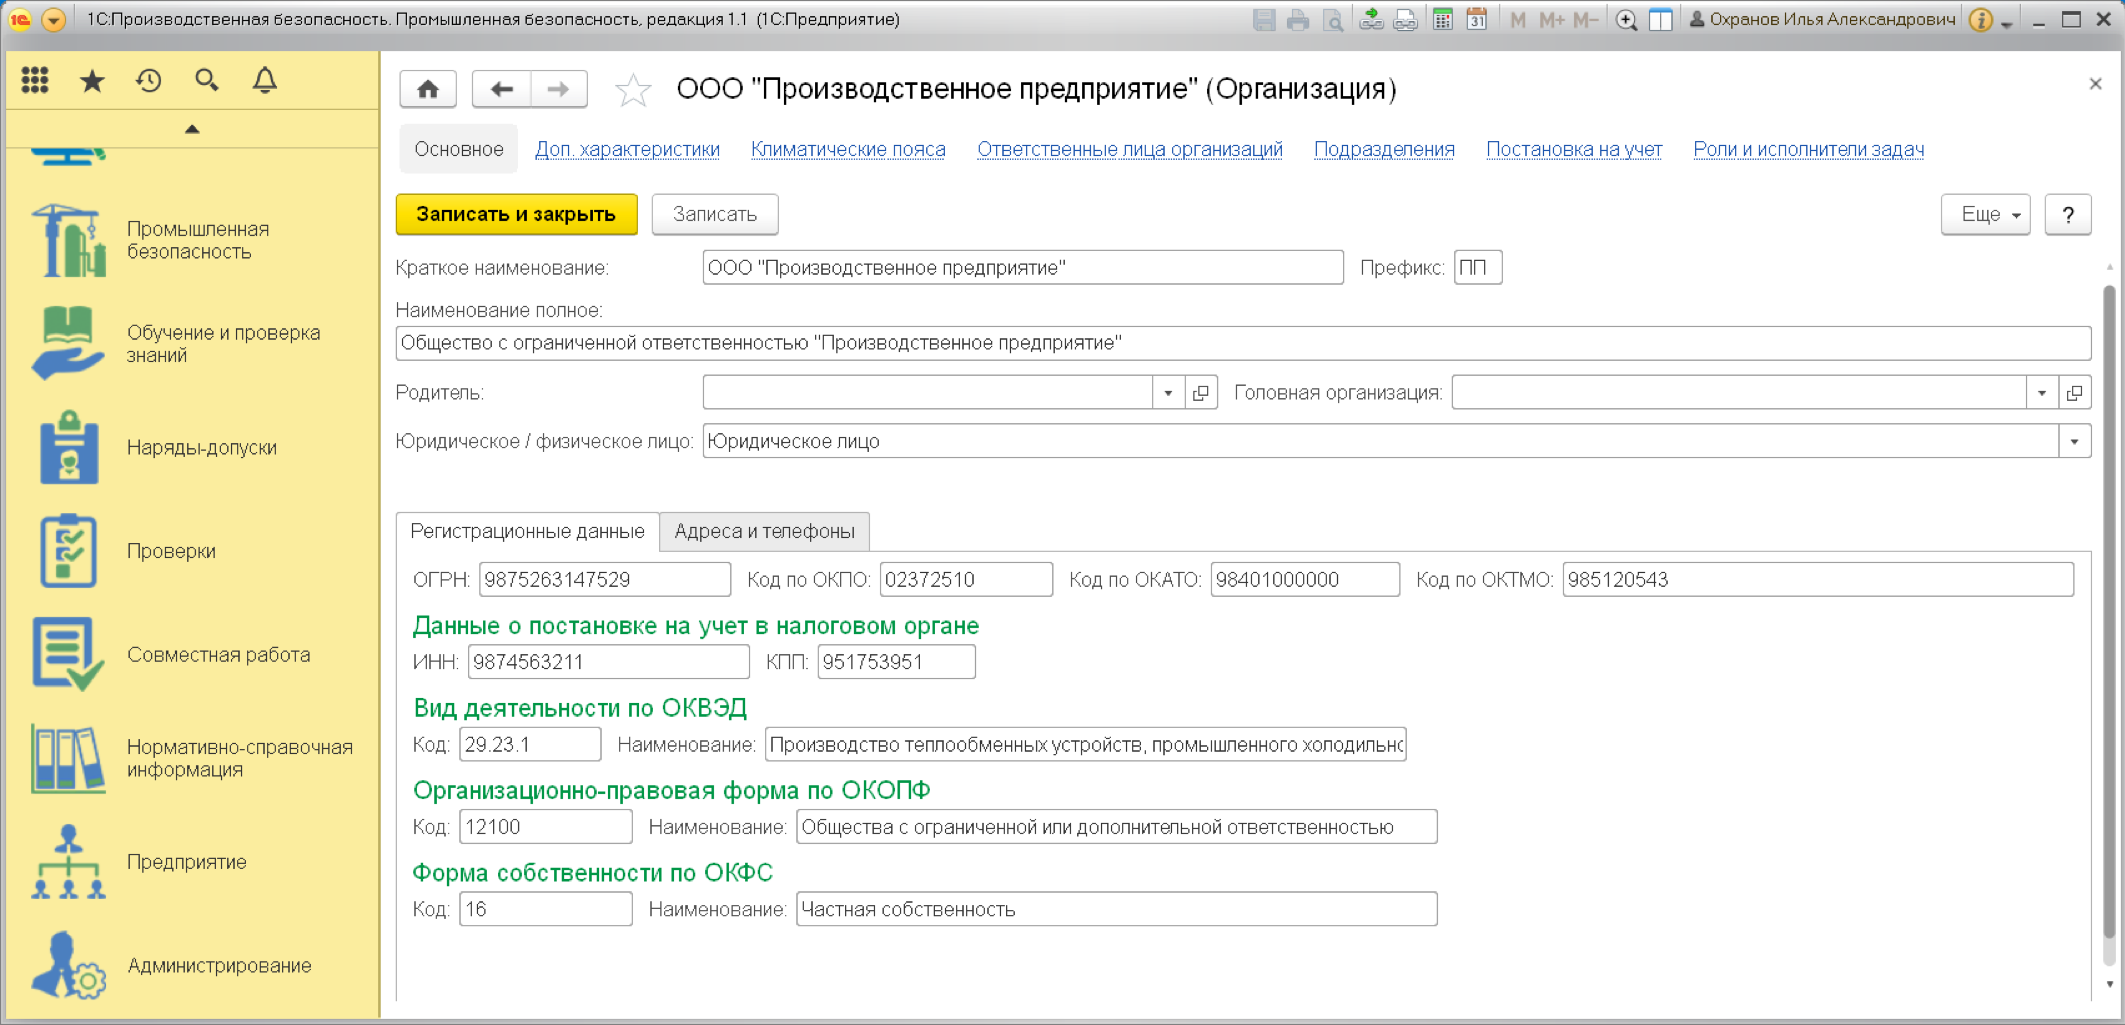Open the sections menu grid icon
Viewport: 2125px width, 1025px height.
point(35,81)
